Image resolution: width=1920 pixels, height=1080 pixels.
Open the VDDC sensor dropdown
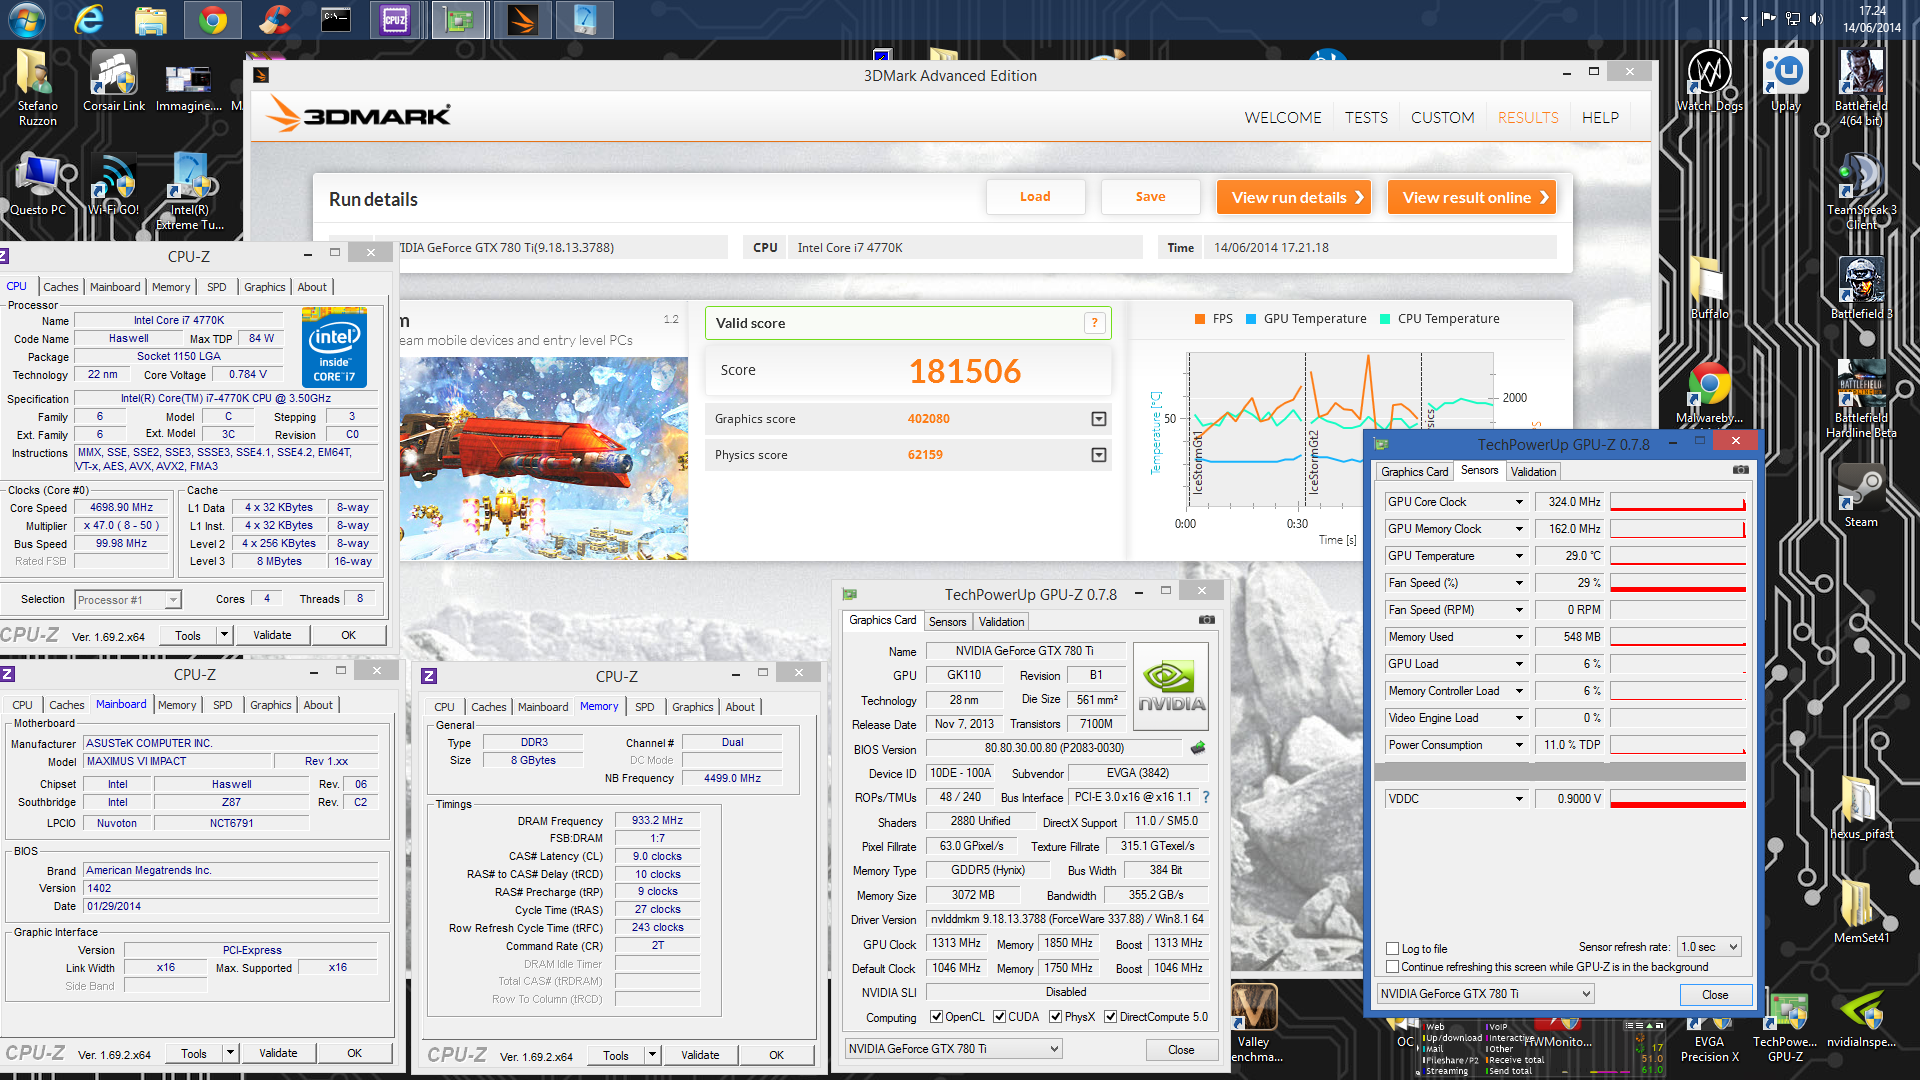1519,799
